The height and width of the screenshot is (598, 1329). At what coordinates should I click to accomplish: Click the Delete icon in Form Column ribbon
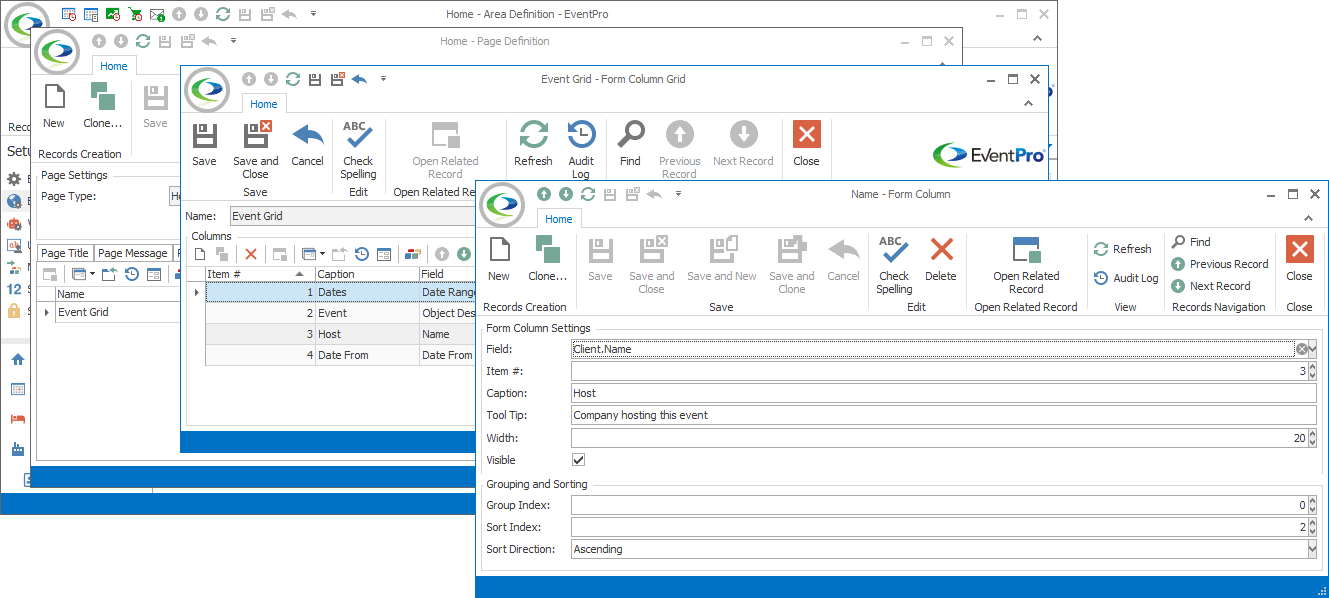[x=940, y=259]
